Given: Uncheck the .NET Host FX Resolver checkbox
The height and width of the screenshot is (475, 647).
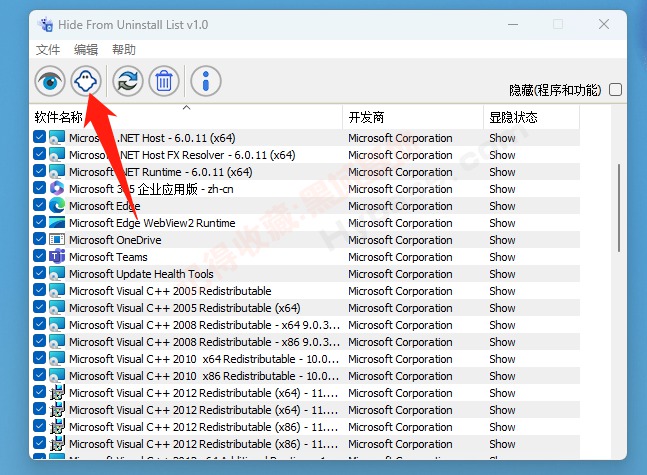Looking at the screenshot, I should 39,154.
